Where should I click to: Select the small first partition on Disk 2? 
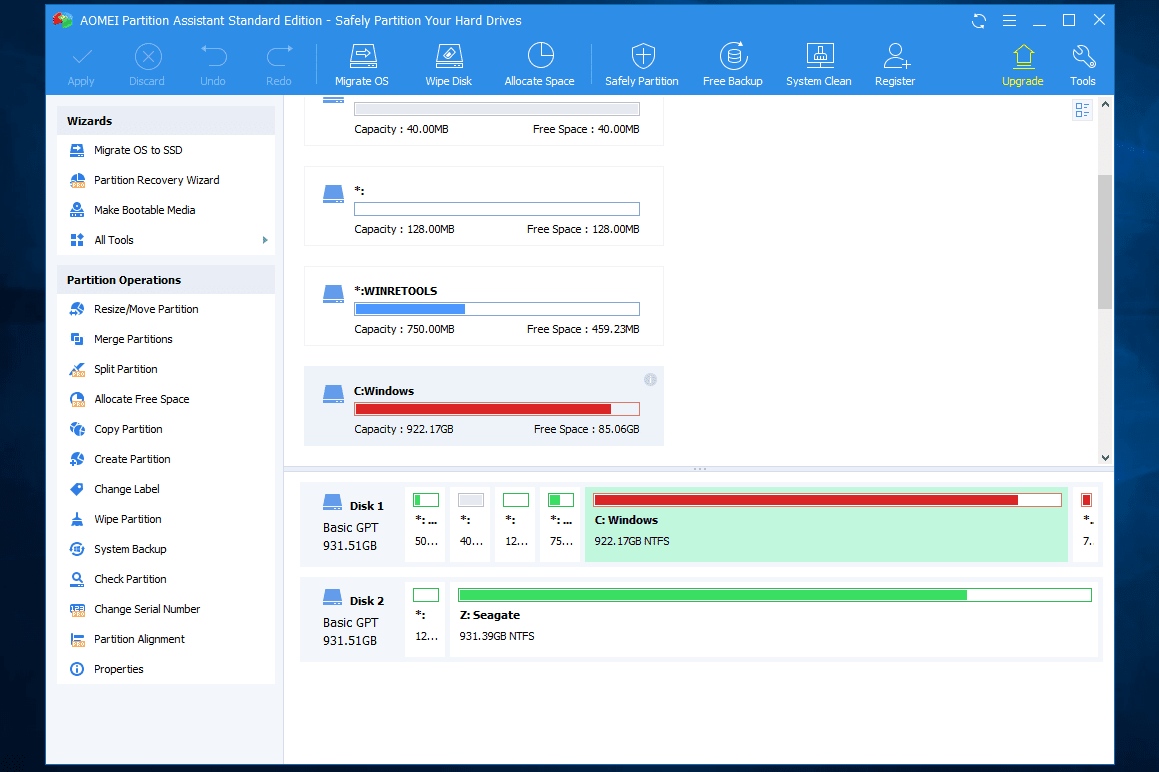[x=426, y=619]
